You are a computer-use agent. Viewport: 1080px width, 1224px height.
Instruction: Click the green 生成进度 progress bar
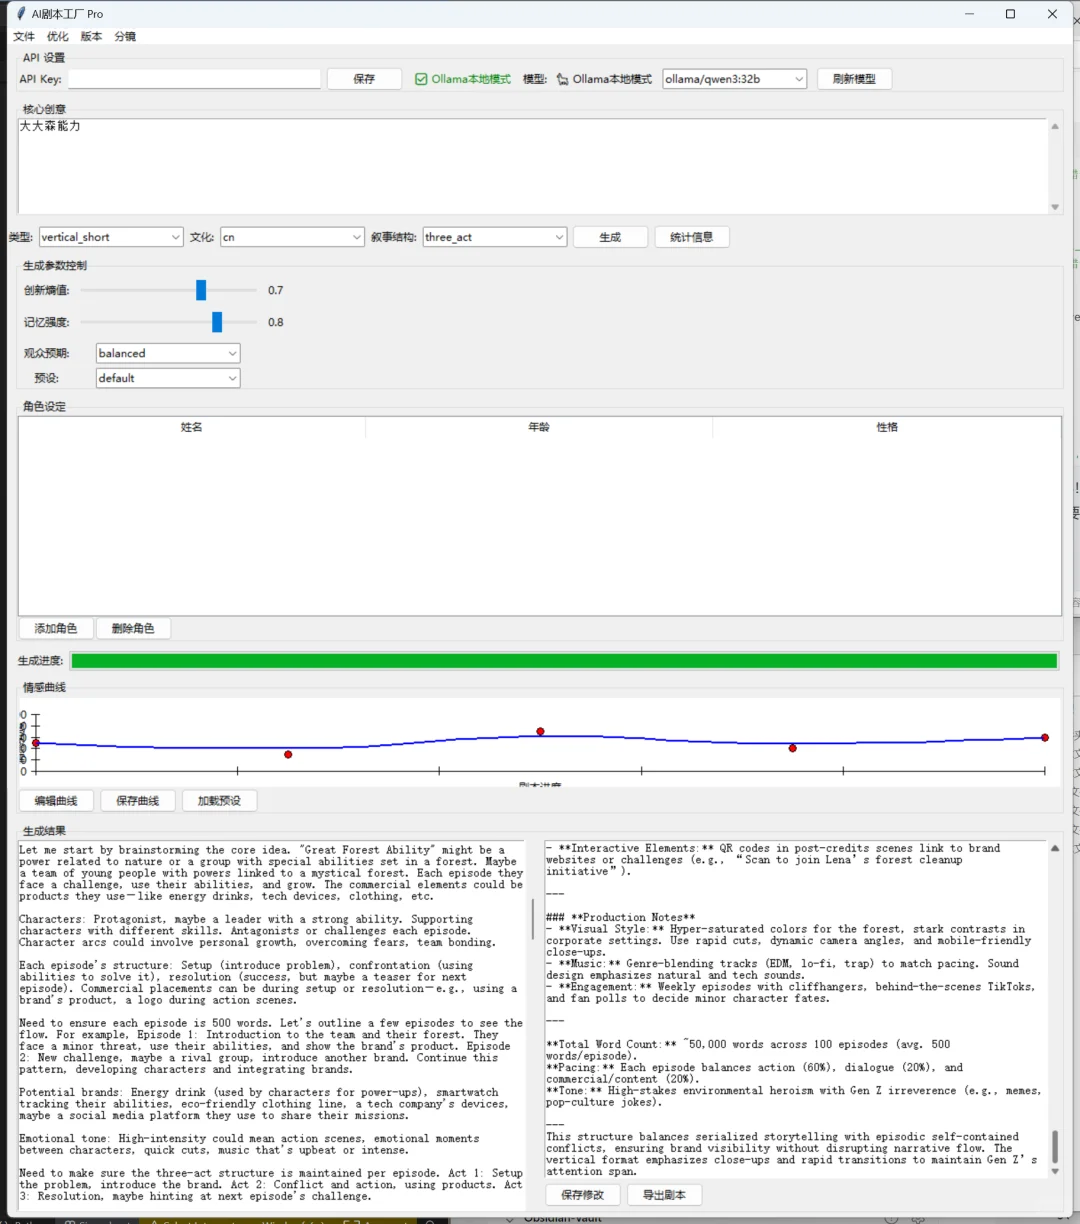[x=564, y=661]
